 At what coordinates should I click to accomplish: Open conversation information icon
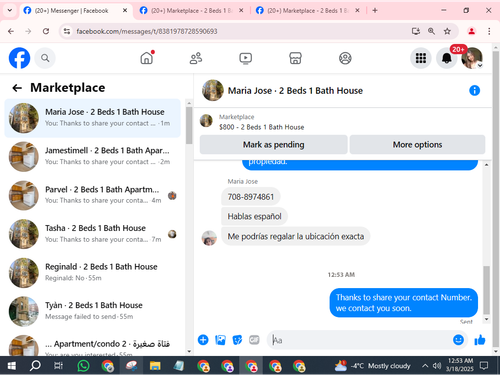pyautogui.click(x=474, y=90)
